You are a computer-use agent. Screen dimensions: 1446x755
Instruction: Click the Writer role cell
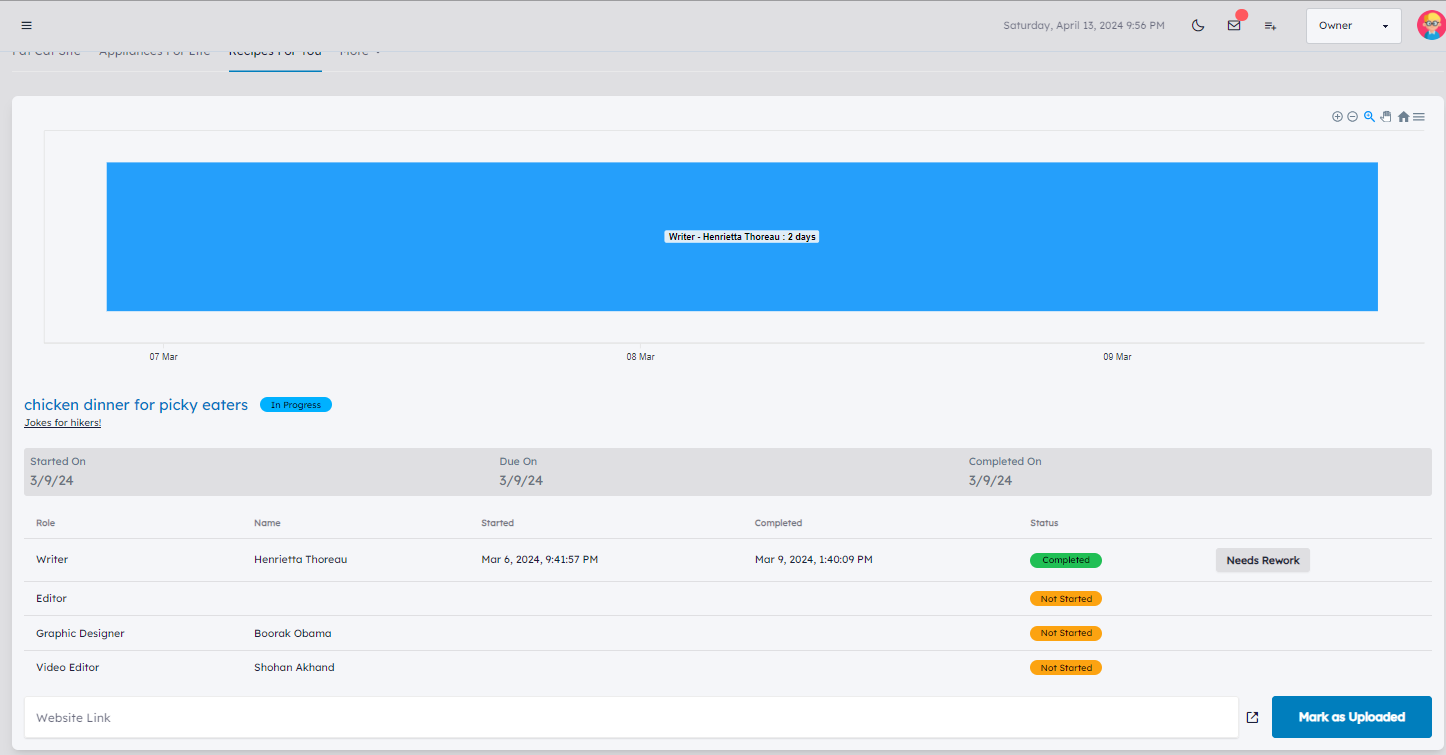pyautogui.click(x=52, y=559)
